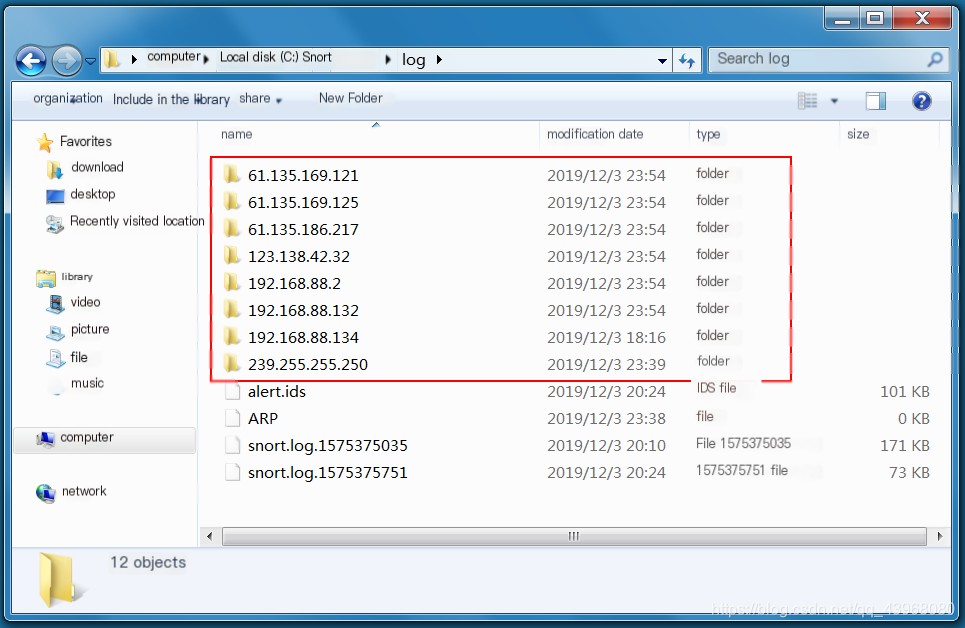Go forward with the Forward arrow button
Screen dimensions: 965x628
click(66, 60)
